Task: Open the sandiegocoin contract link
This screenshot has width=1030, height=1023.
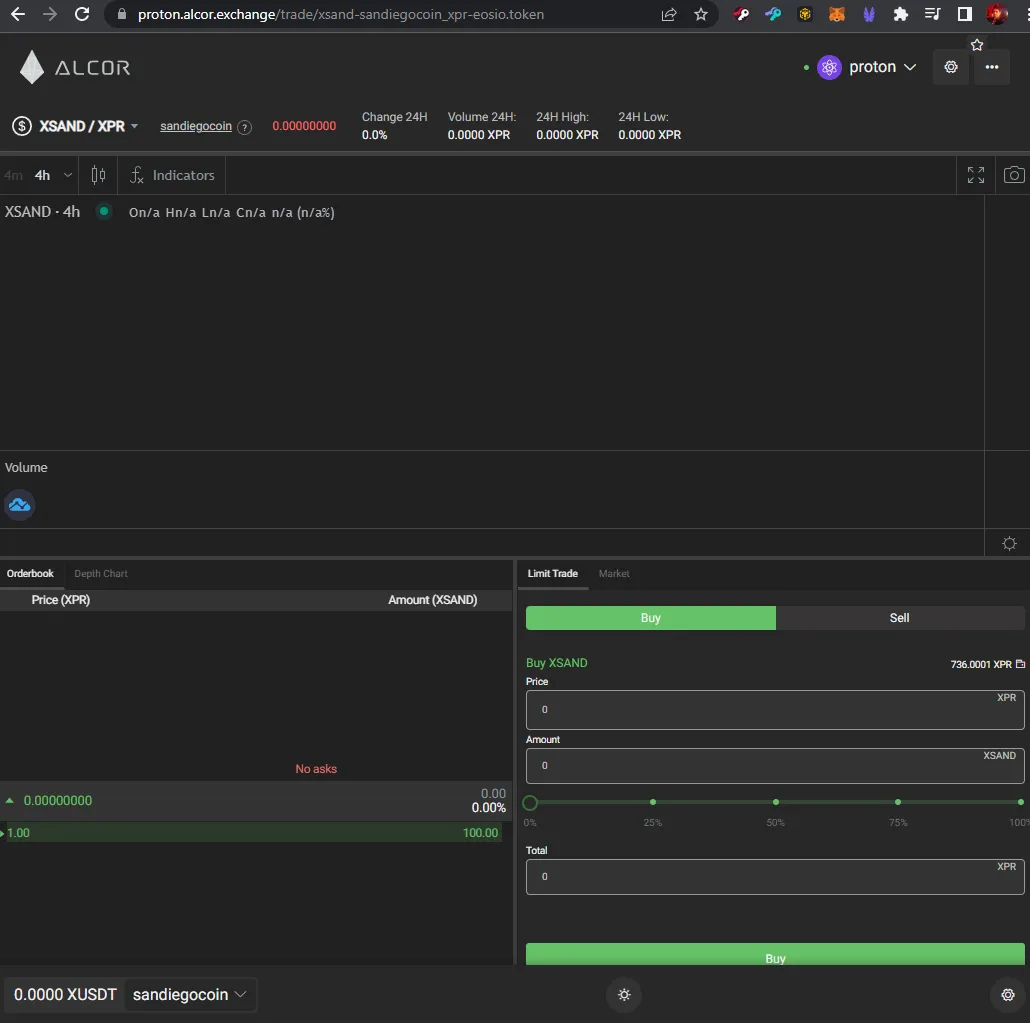Action: click(196, 126)
